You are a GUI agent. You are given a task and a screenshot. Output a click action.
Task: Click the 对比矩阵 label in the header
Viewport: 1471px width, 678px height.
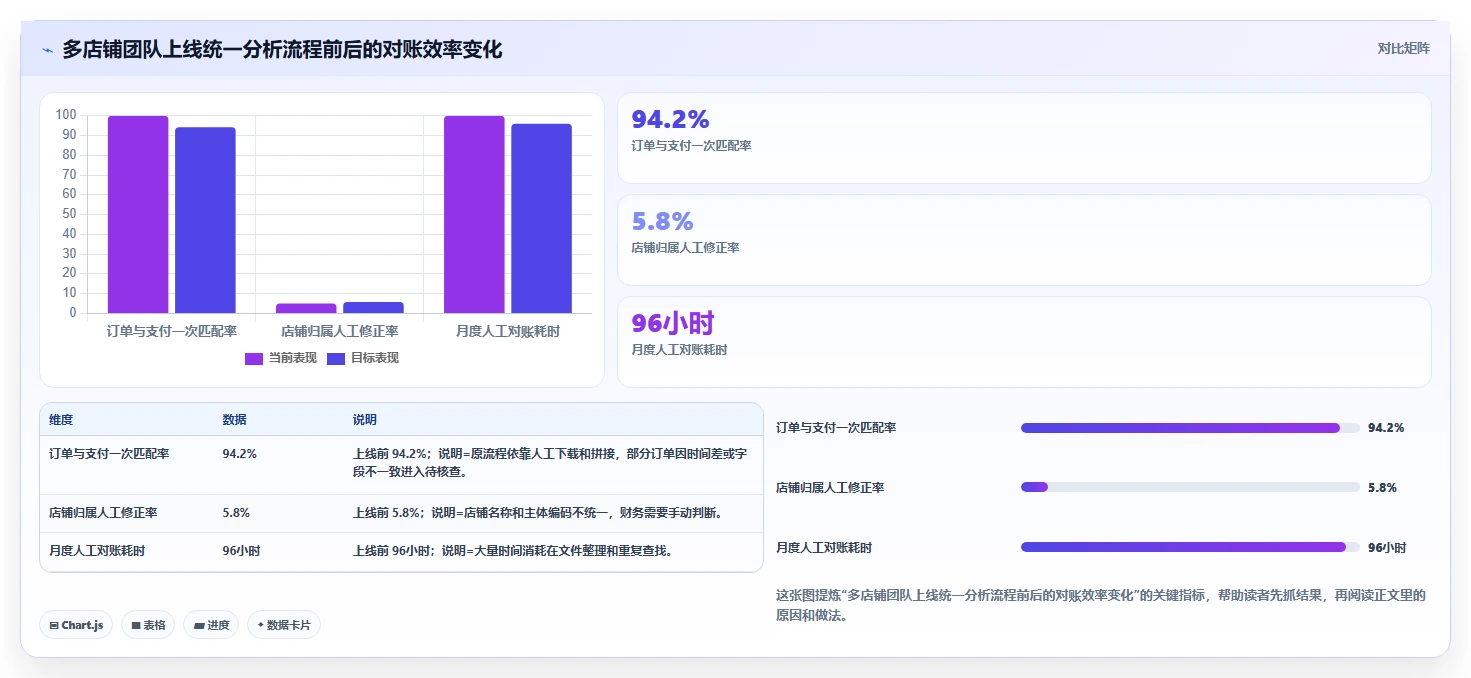coord(1403,48)
